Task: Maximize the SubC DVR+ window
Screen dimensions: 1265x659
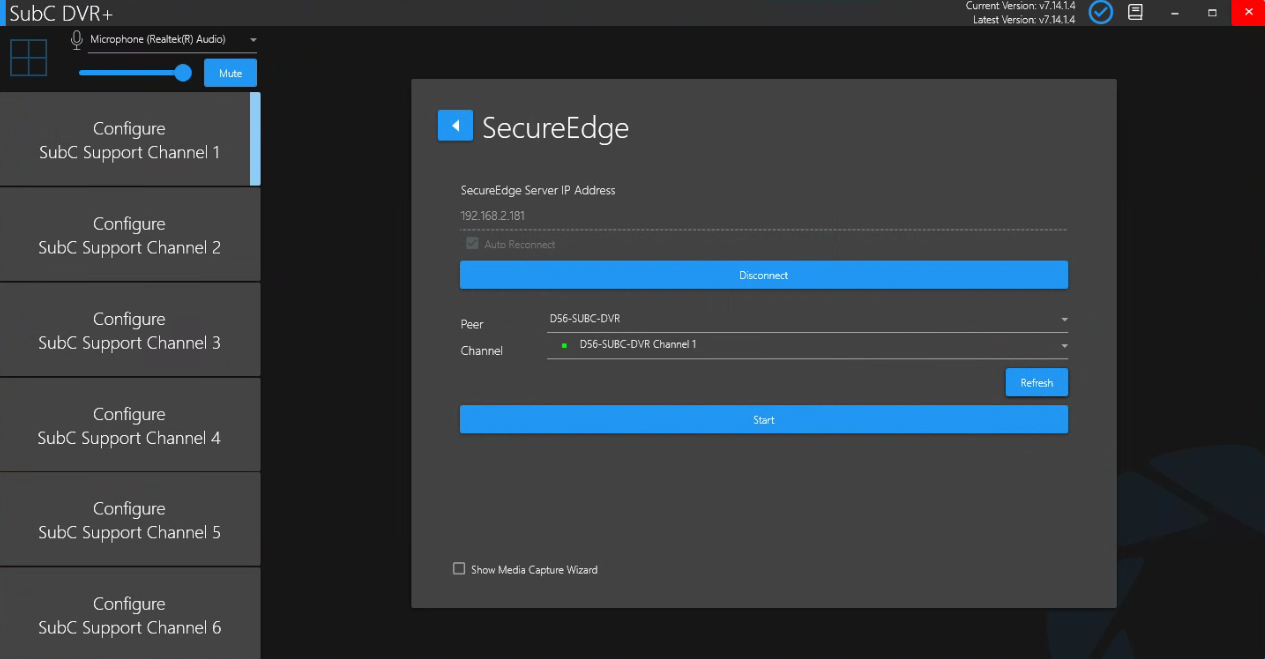Action: pos(1211,12)
